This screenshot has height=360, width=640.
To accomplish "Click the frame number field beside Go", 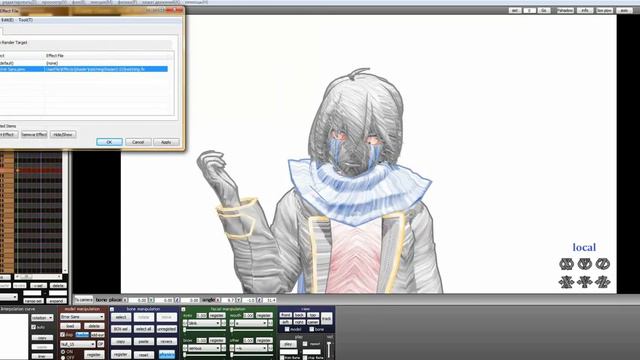I will pos(529,10).
